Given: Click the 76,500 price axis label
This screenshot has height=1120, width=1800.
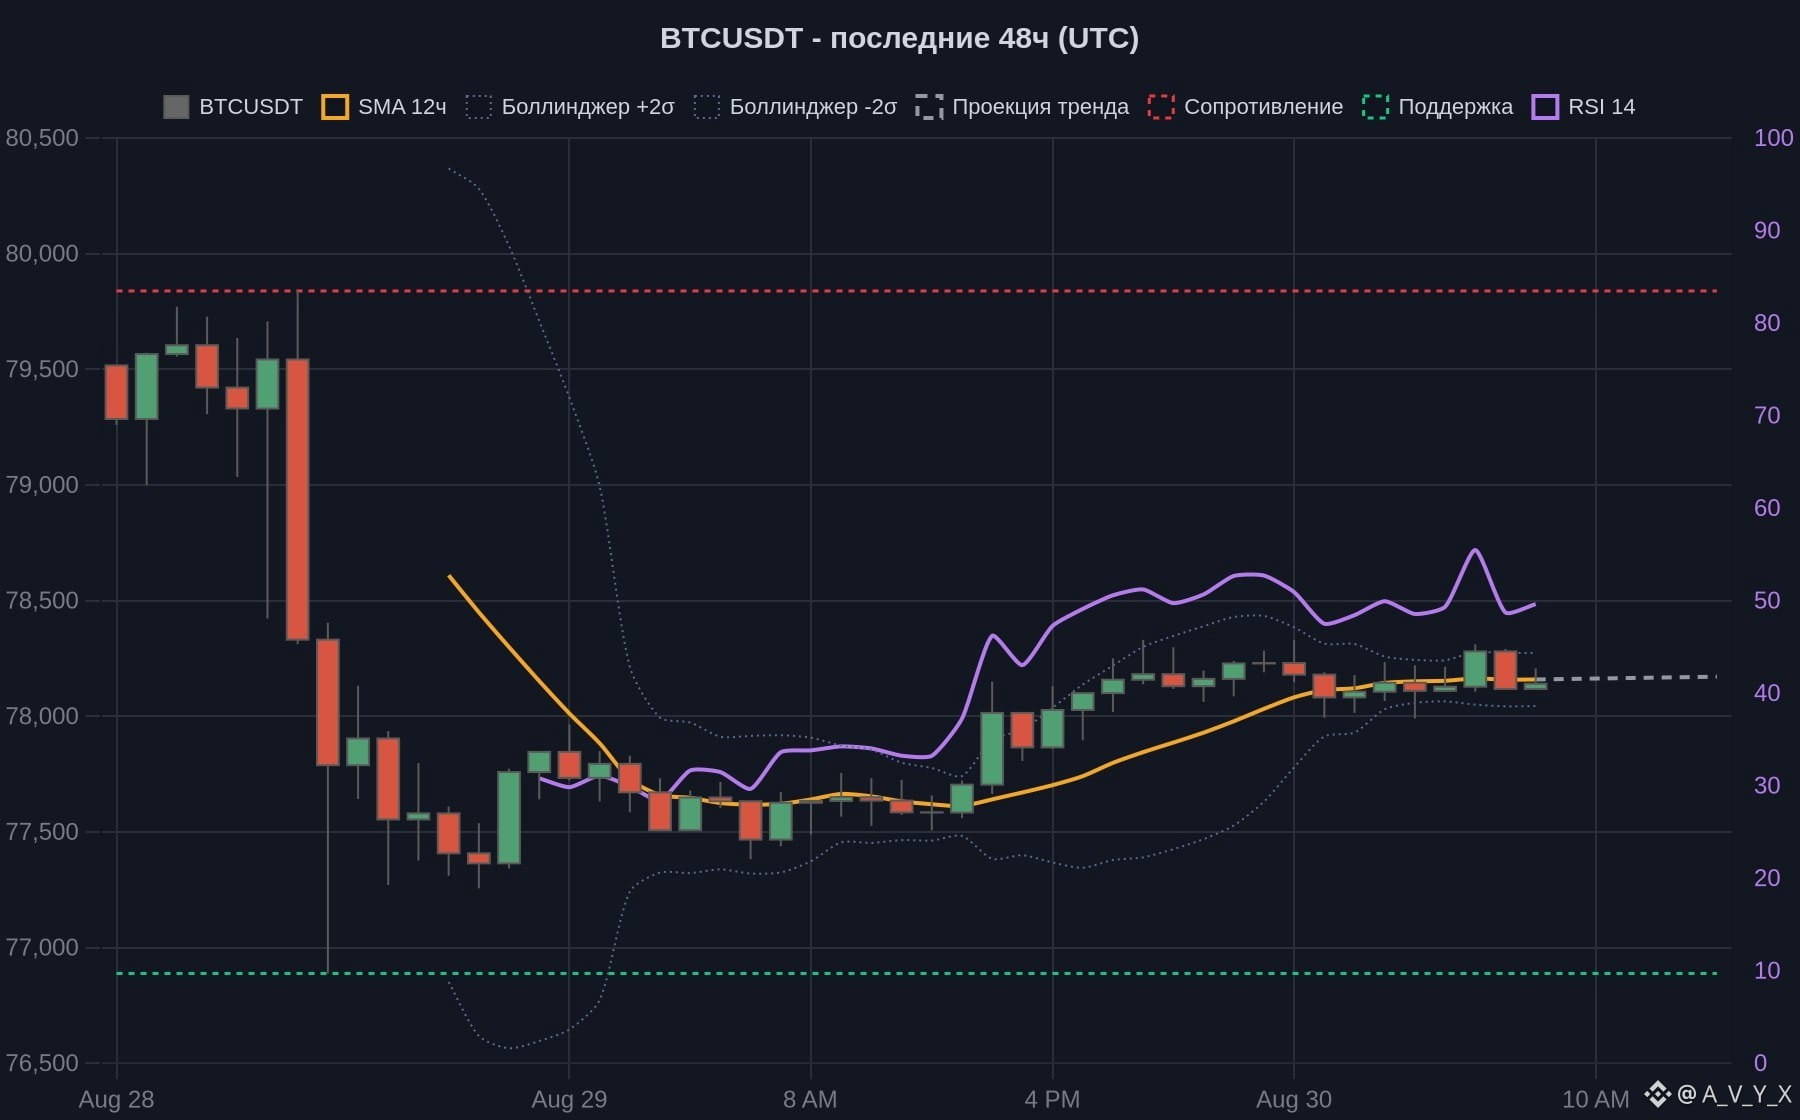Looking at the screenshot, I should (42, 1063).
